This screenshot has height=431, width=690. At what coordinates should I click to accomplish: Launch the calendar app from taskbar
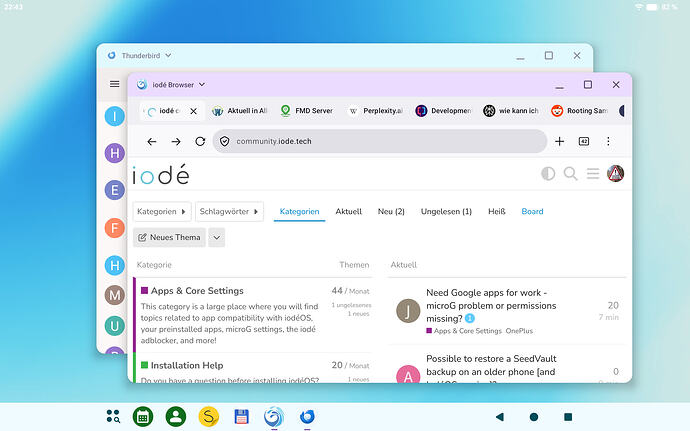point(143,416)
